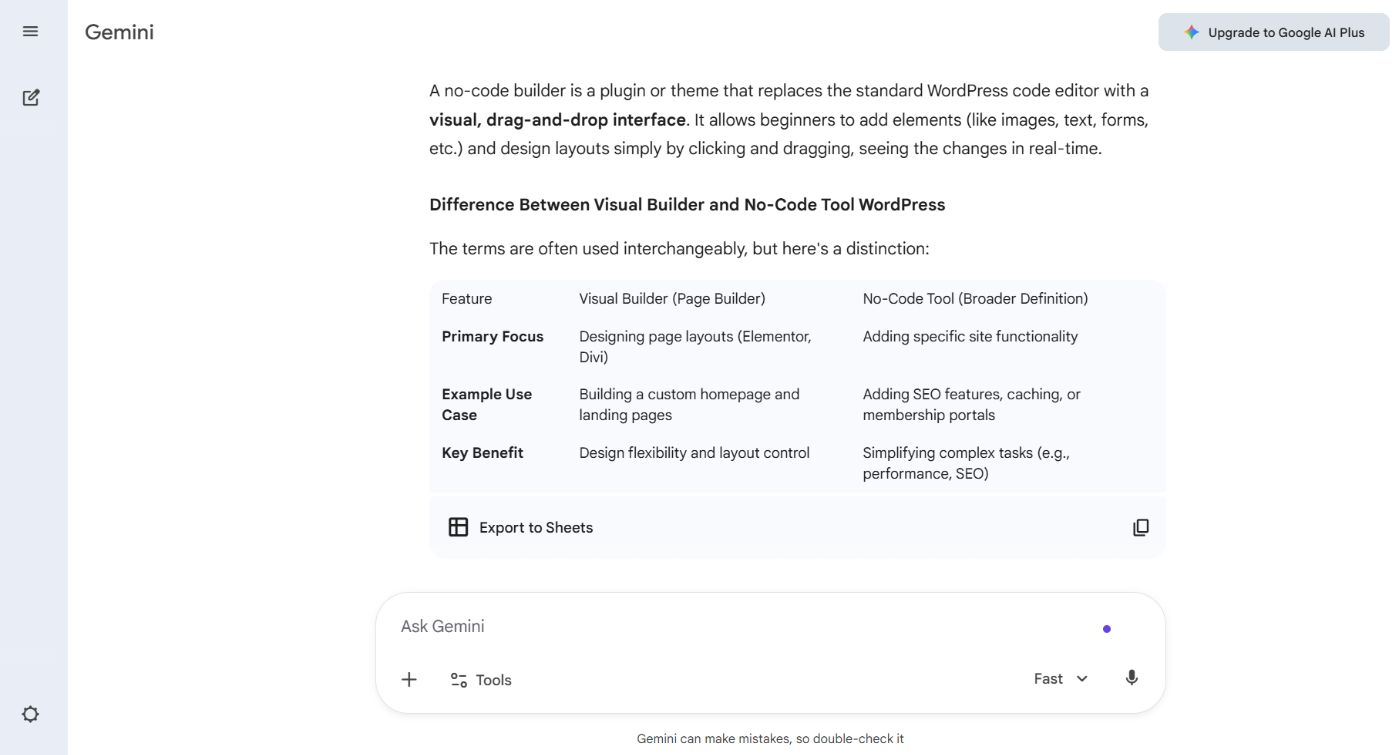Select the Example Use Case row label

[x=487, y=404]
